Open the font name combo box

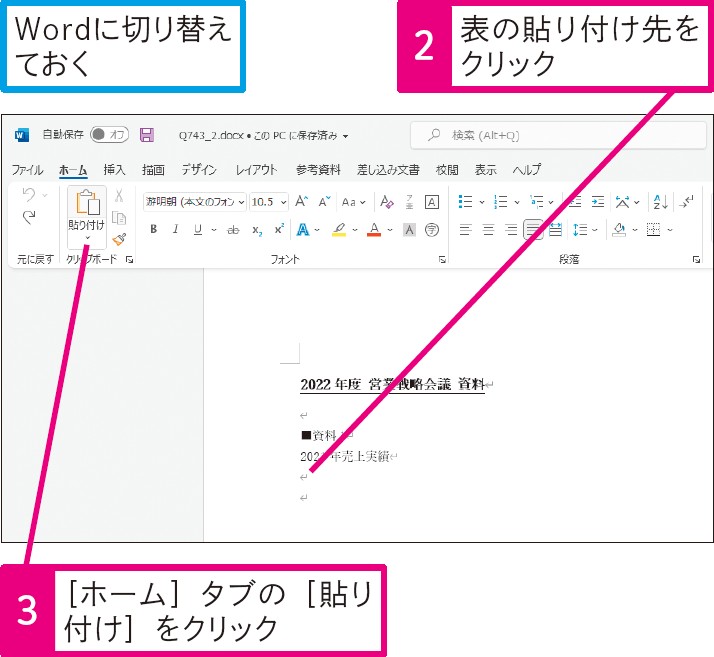tap(195, 202)
